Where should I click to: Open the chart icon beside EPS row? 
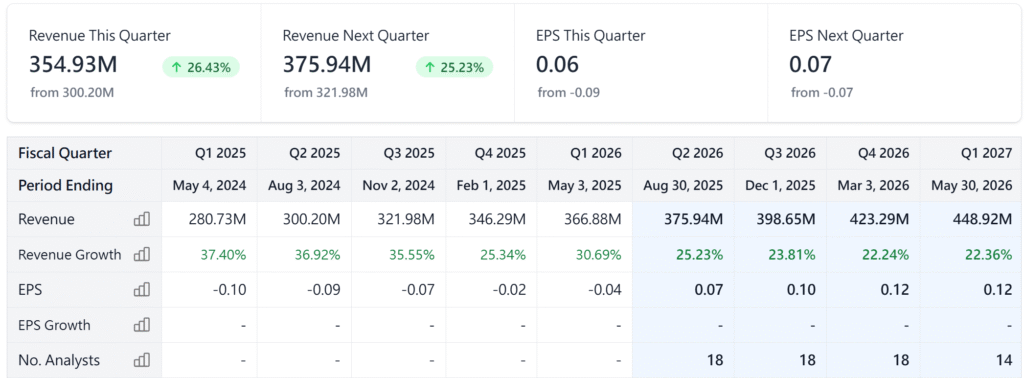(x=142, y=290)
